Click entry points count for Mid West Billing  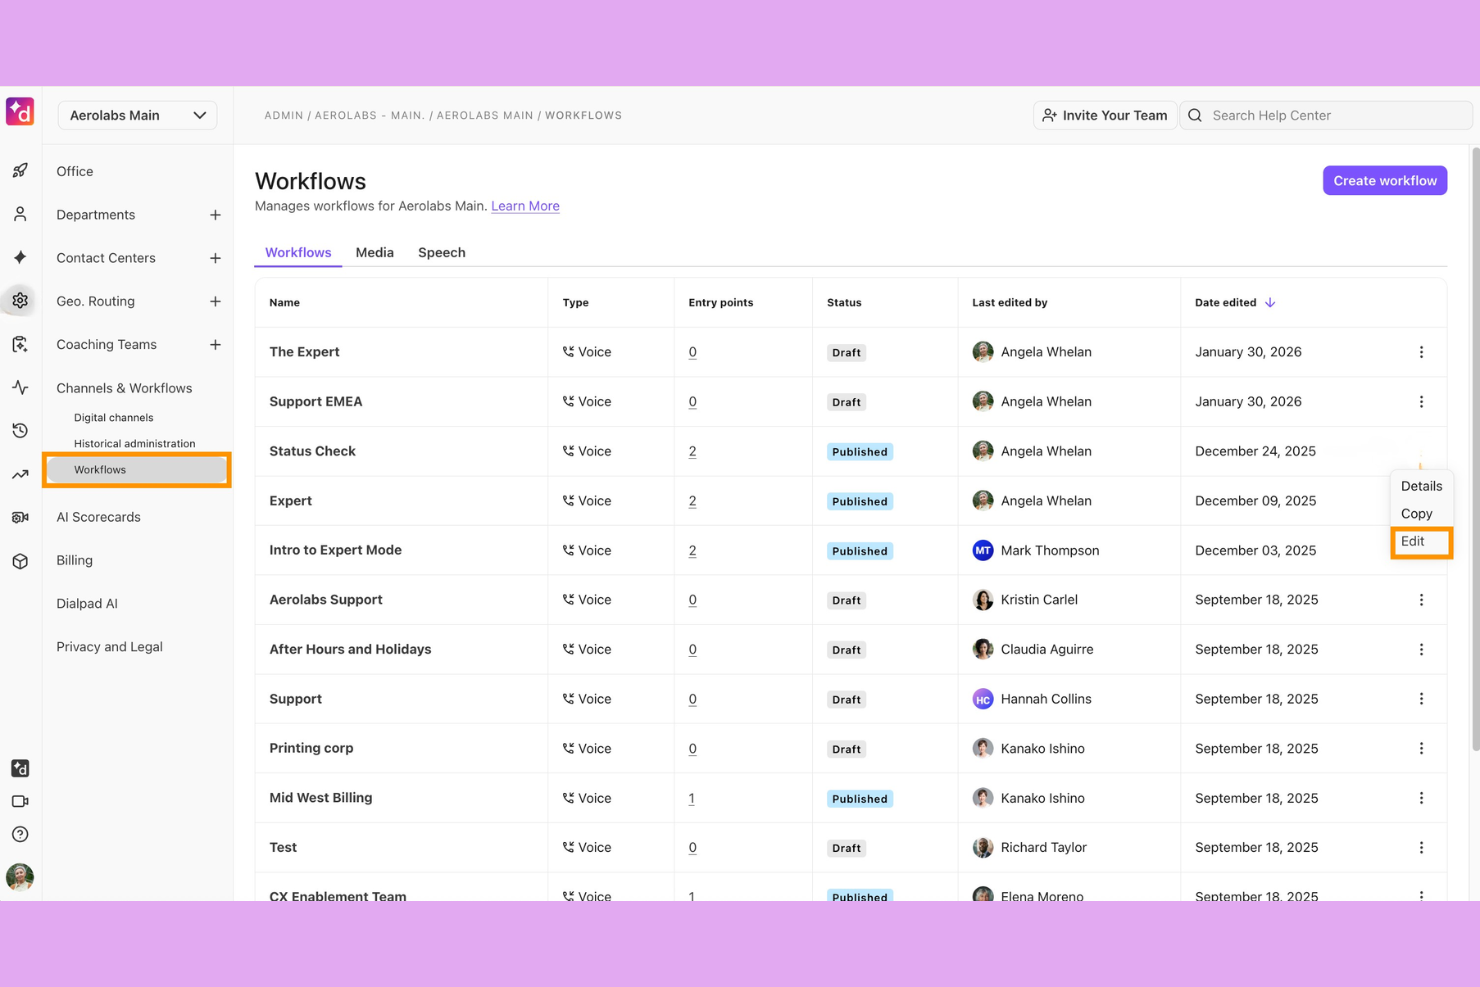pos(691,798)
